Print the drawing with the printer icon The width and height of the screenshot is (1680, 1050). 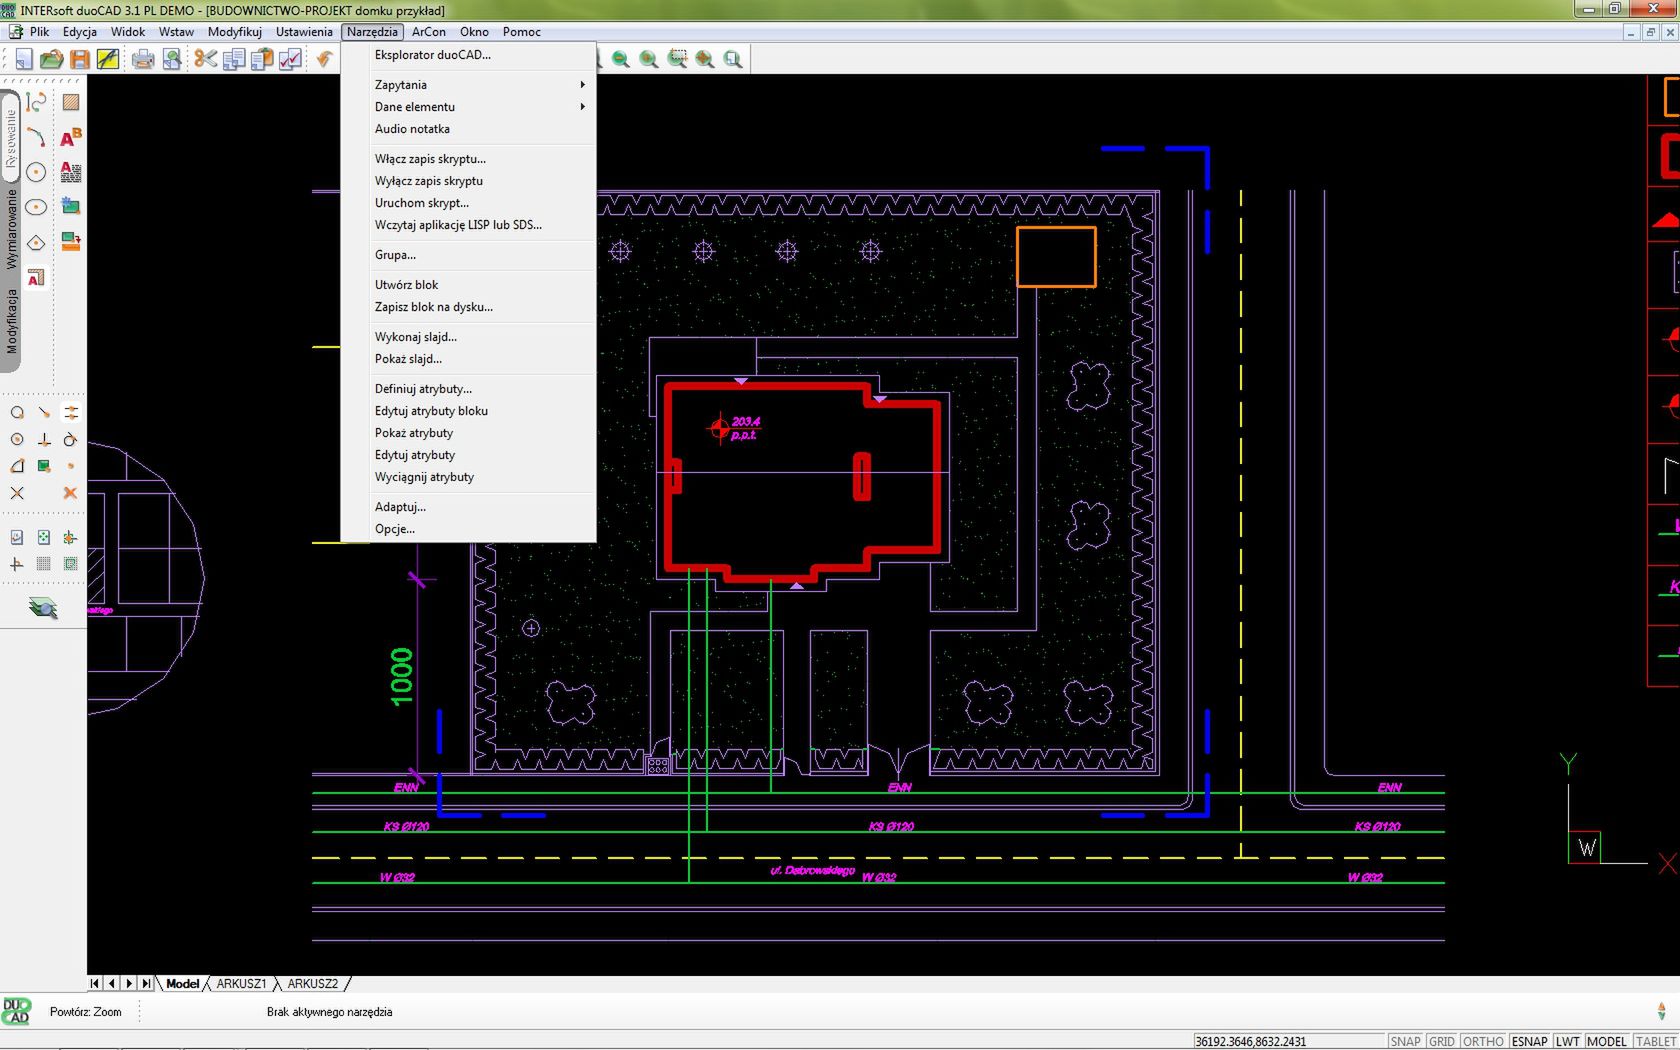[143, 59]
